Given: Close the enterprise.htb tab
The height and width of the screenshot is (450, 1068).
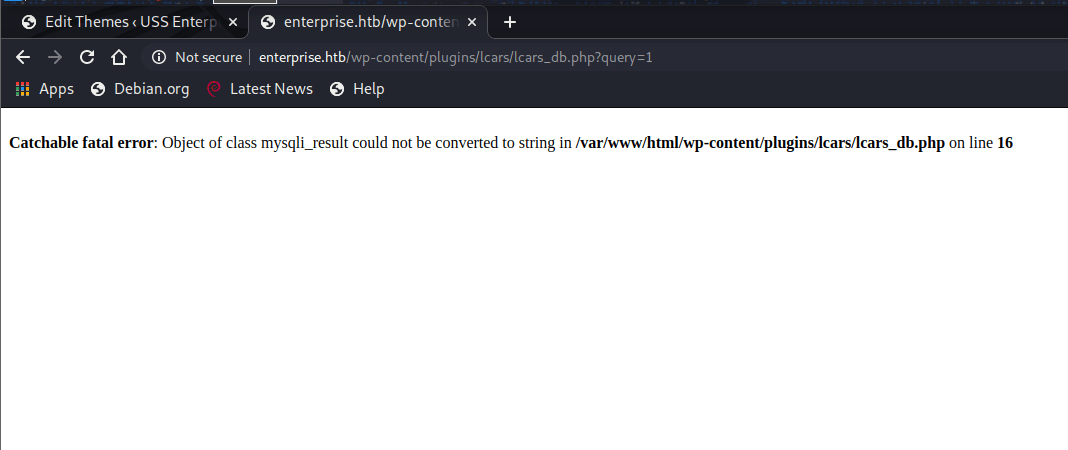Looking at the screenshot, I should click(472, 22).
